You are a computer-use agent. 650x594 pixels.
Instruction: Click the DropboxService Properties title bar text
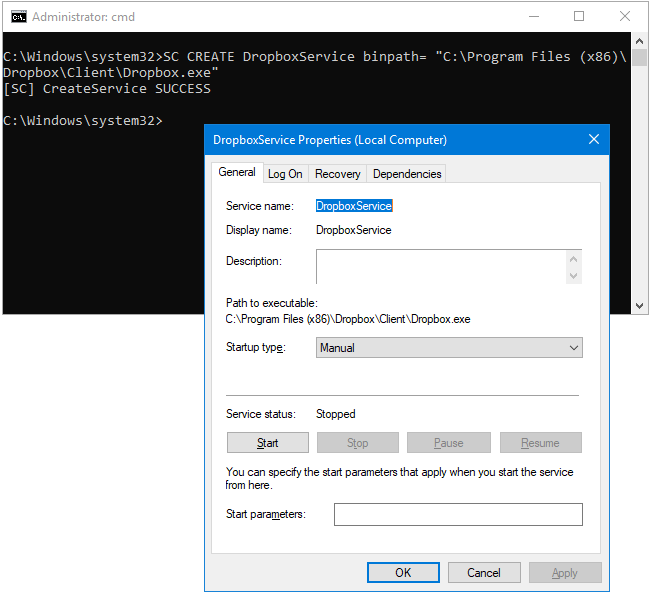pyautogui.click(x=330, y=140)
